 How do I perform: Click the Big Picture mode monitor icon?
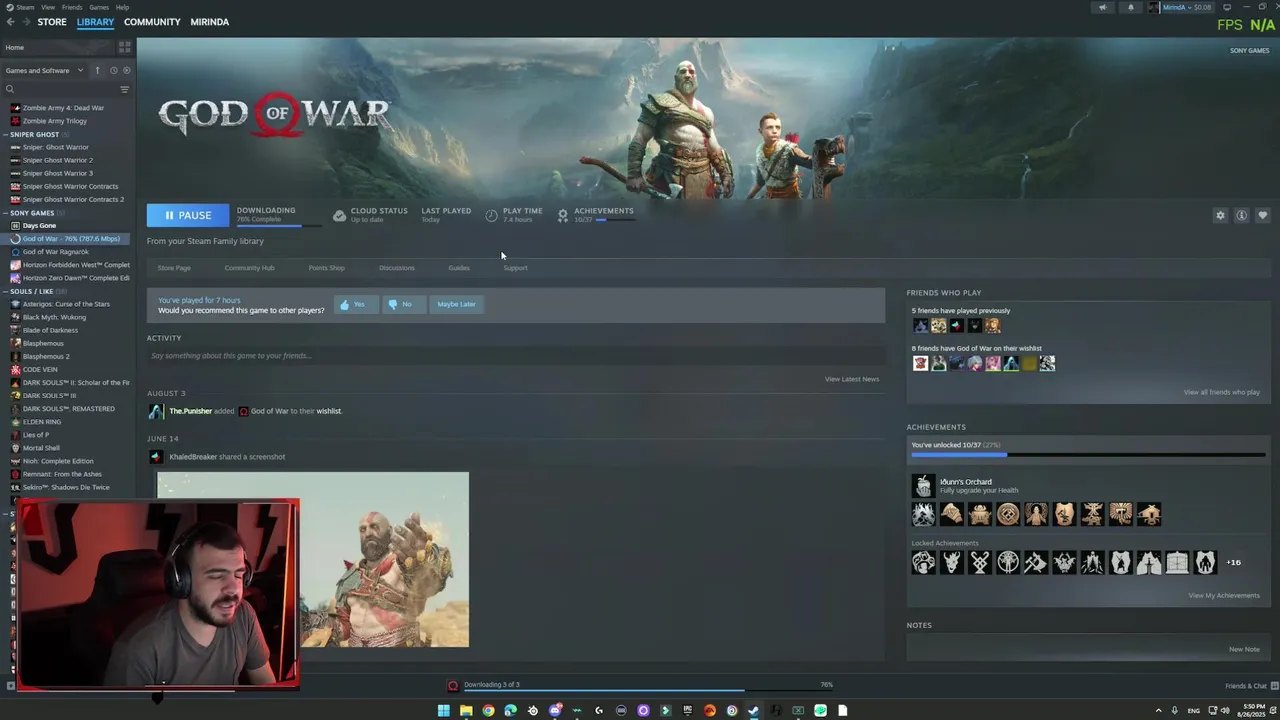tap(1227, 7)
